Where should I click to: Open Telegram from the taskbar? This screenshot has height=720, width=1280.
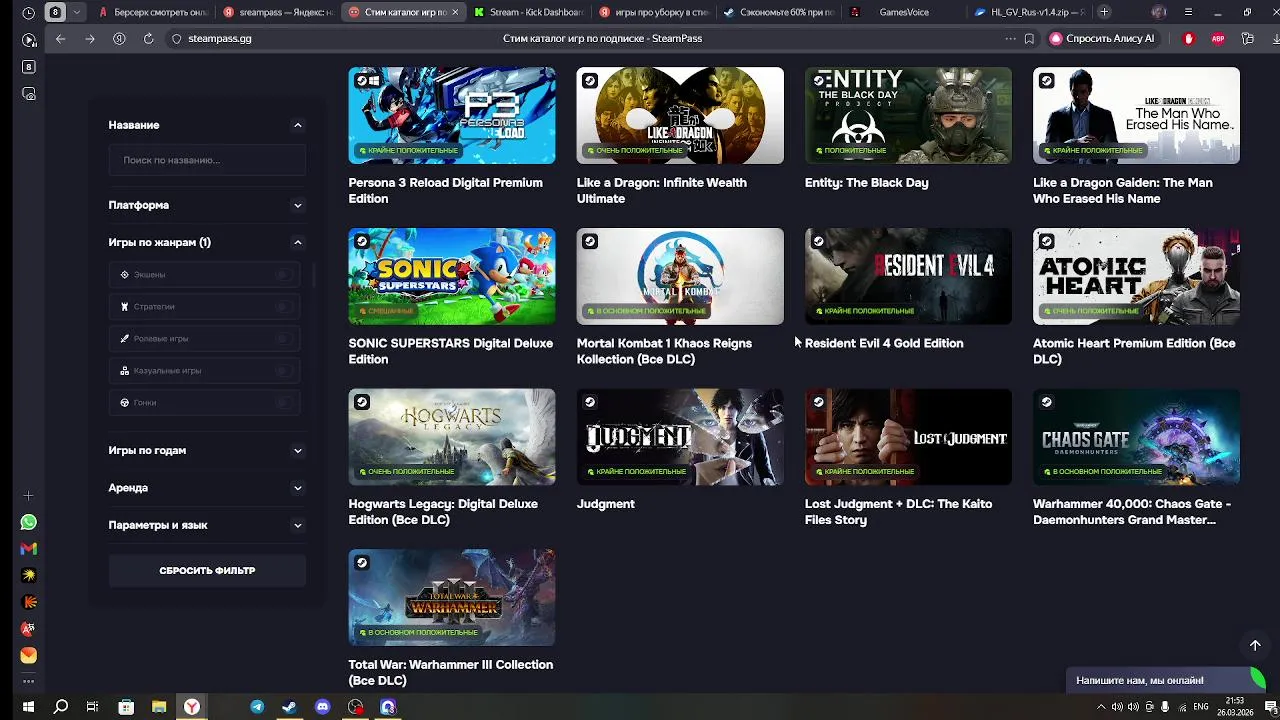tap(257, 707)
